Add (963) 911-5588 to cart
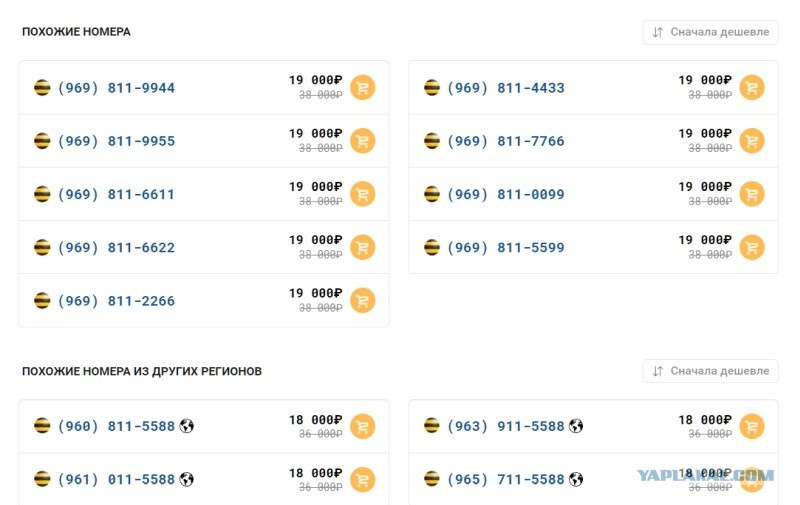800x505 pixels. 752,426
